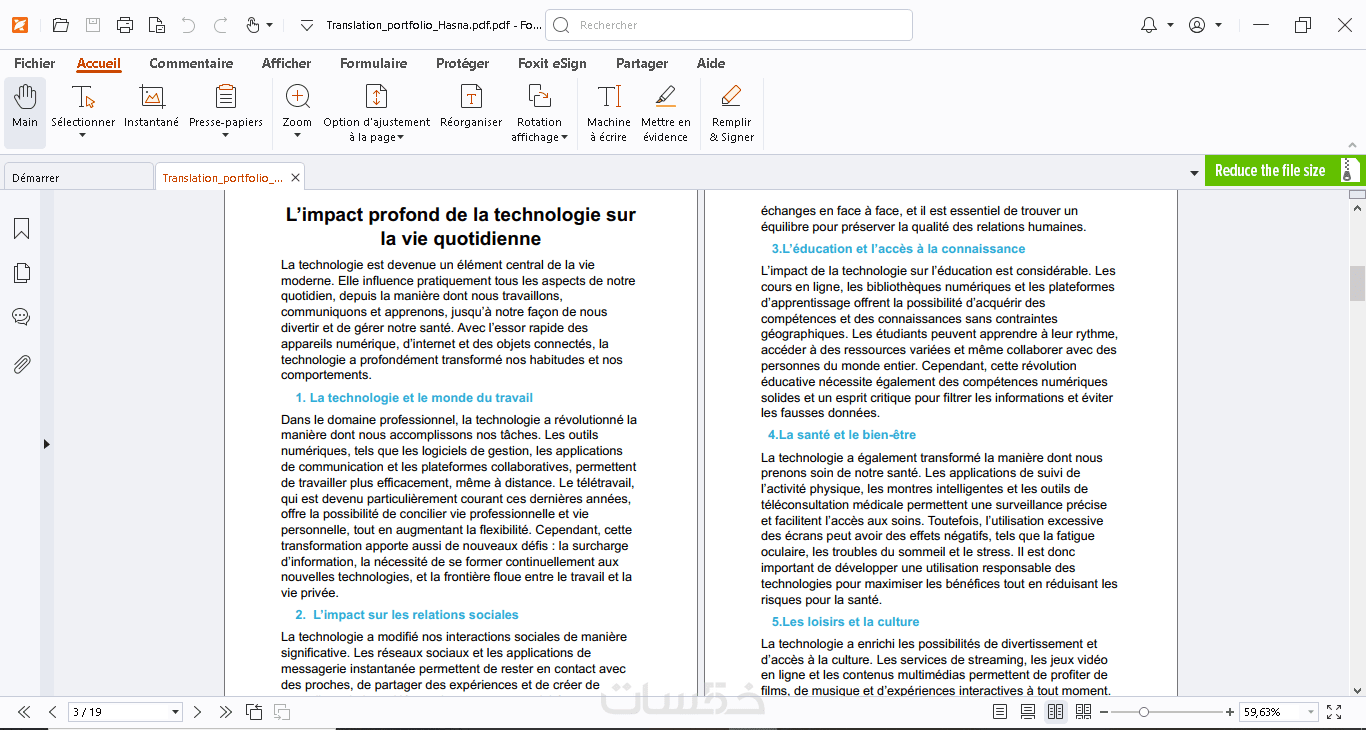
Task: Click the Zoom magnifier tool
Action: point(297,104)
